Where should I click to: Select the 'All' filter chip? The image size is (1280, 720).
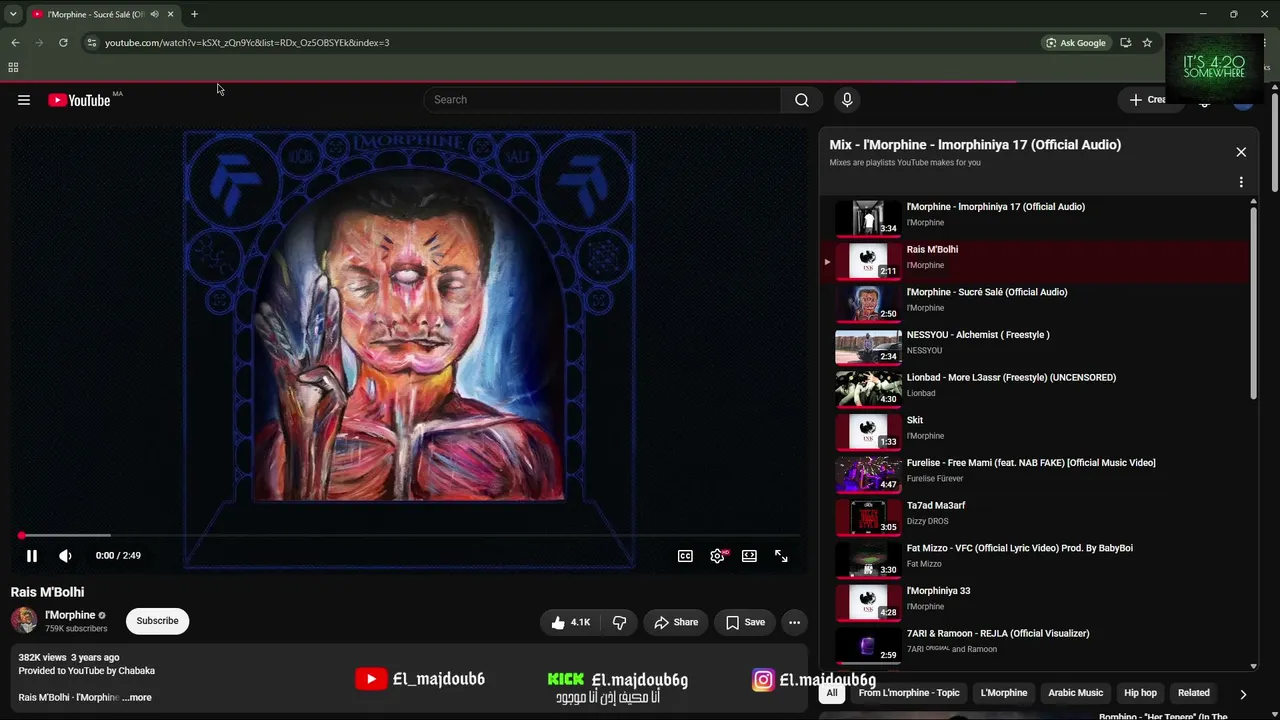pyautogui.click(x=832, y=693)
